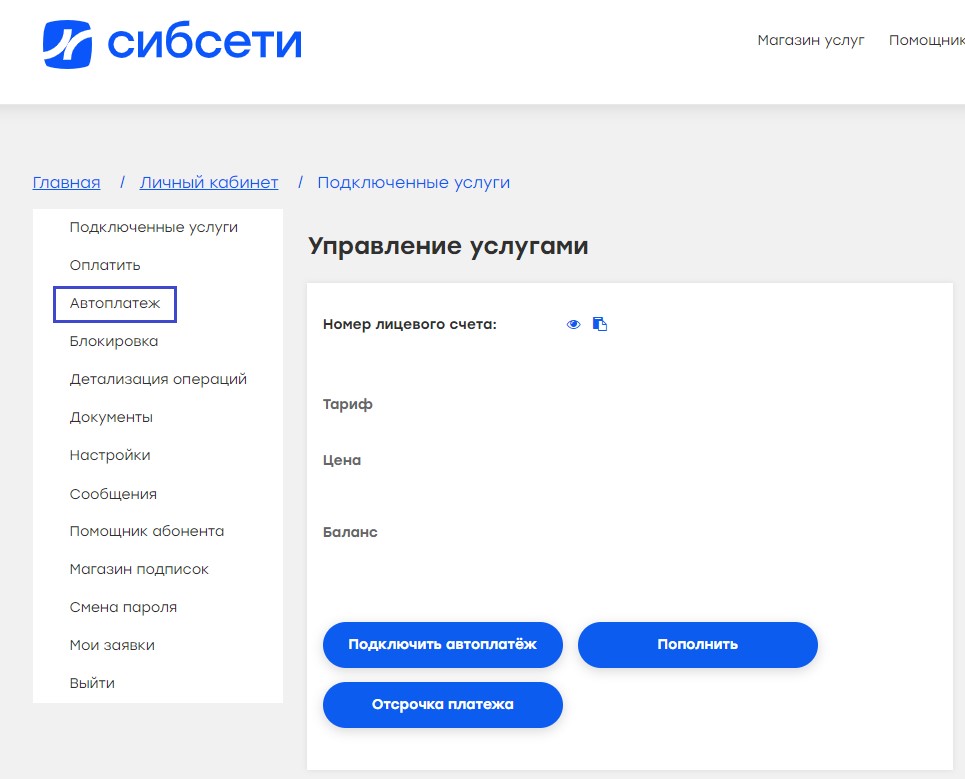The width and height of the screenshot is (965, 779).
Task: Open Магазин подписок in the sidebar
Action: pyautogui.click(x=139, y=569)
